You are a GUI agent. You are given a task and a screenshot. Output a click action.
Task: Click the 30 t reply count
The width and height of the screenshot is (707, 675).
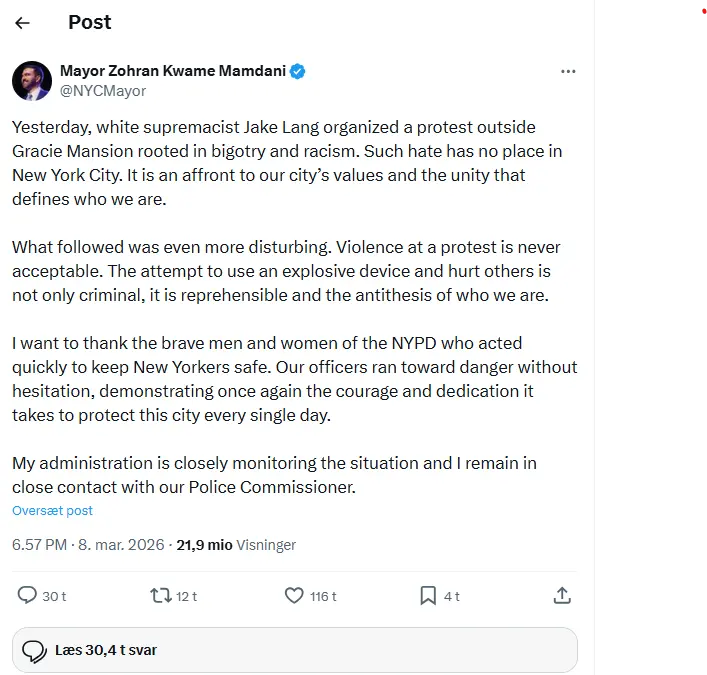pyautogui.click(x=54, y=596)
